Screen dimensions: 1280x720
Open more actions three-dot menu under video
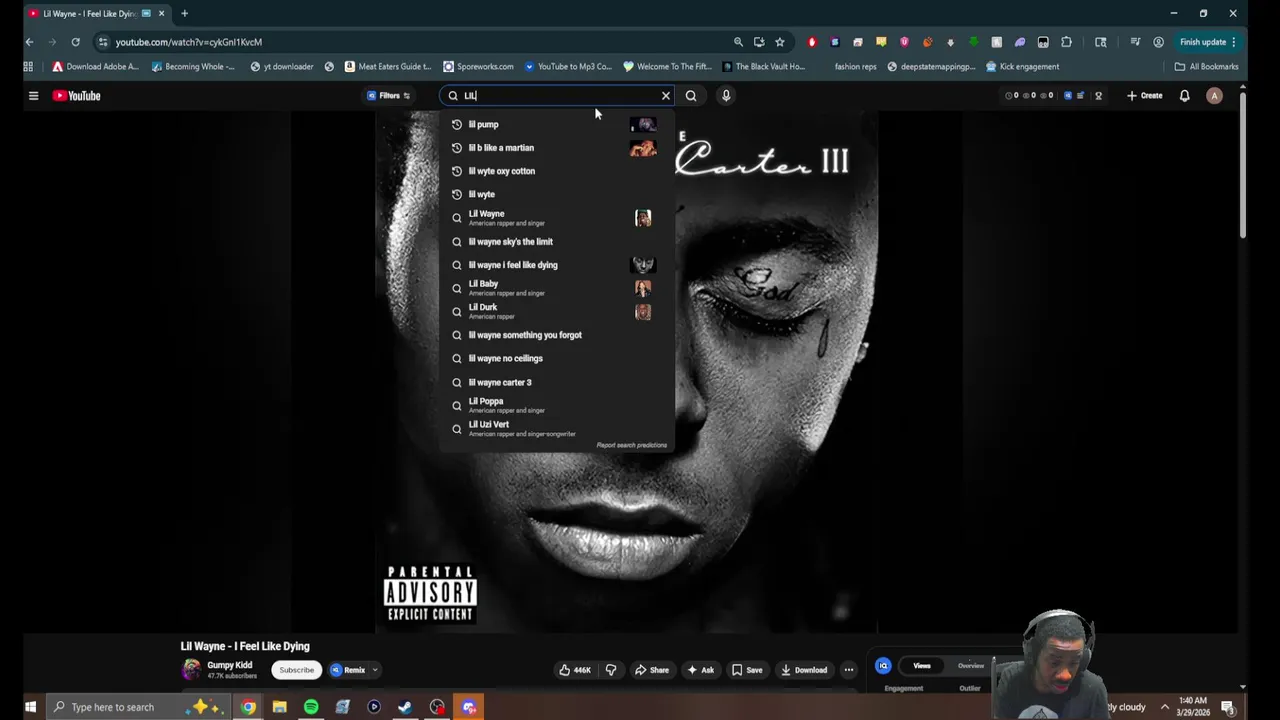(x=849, y=670)
